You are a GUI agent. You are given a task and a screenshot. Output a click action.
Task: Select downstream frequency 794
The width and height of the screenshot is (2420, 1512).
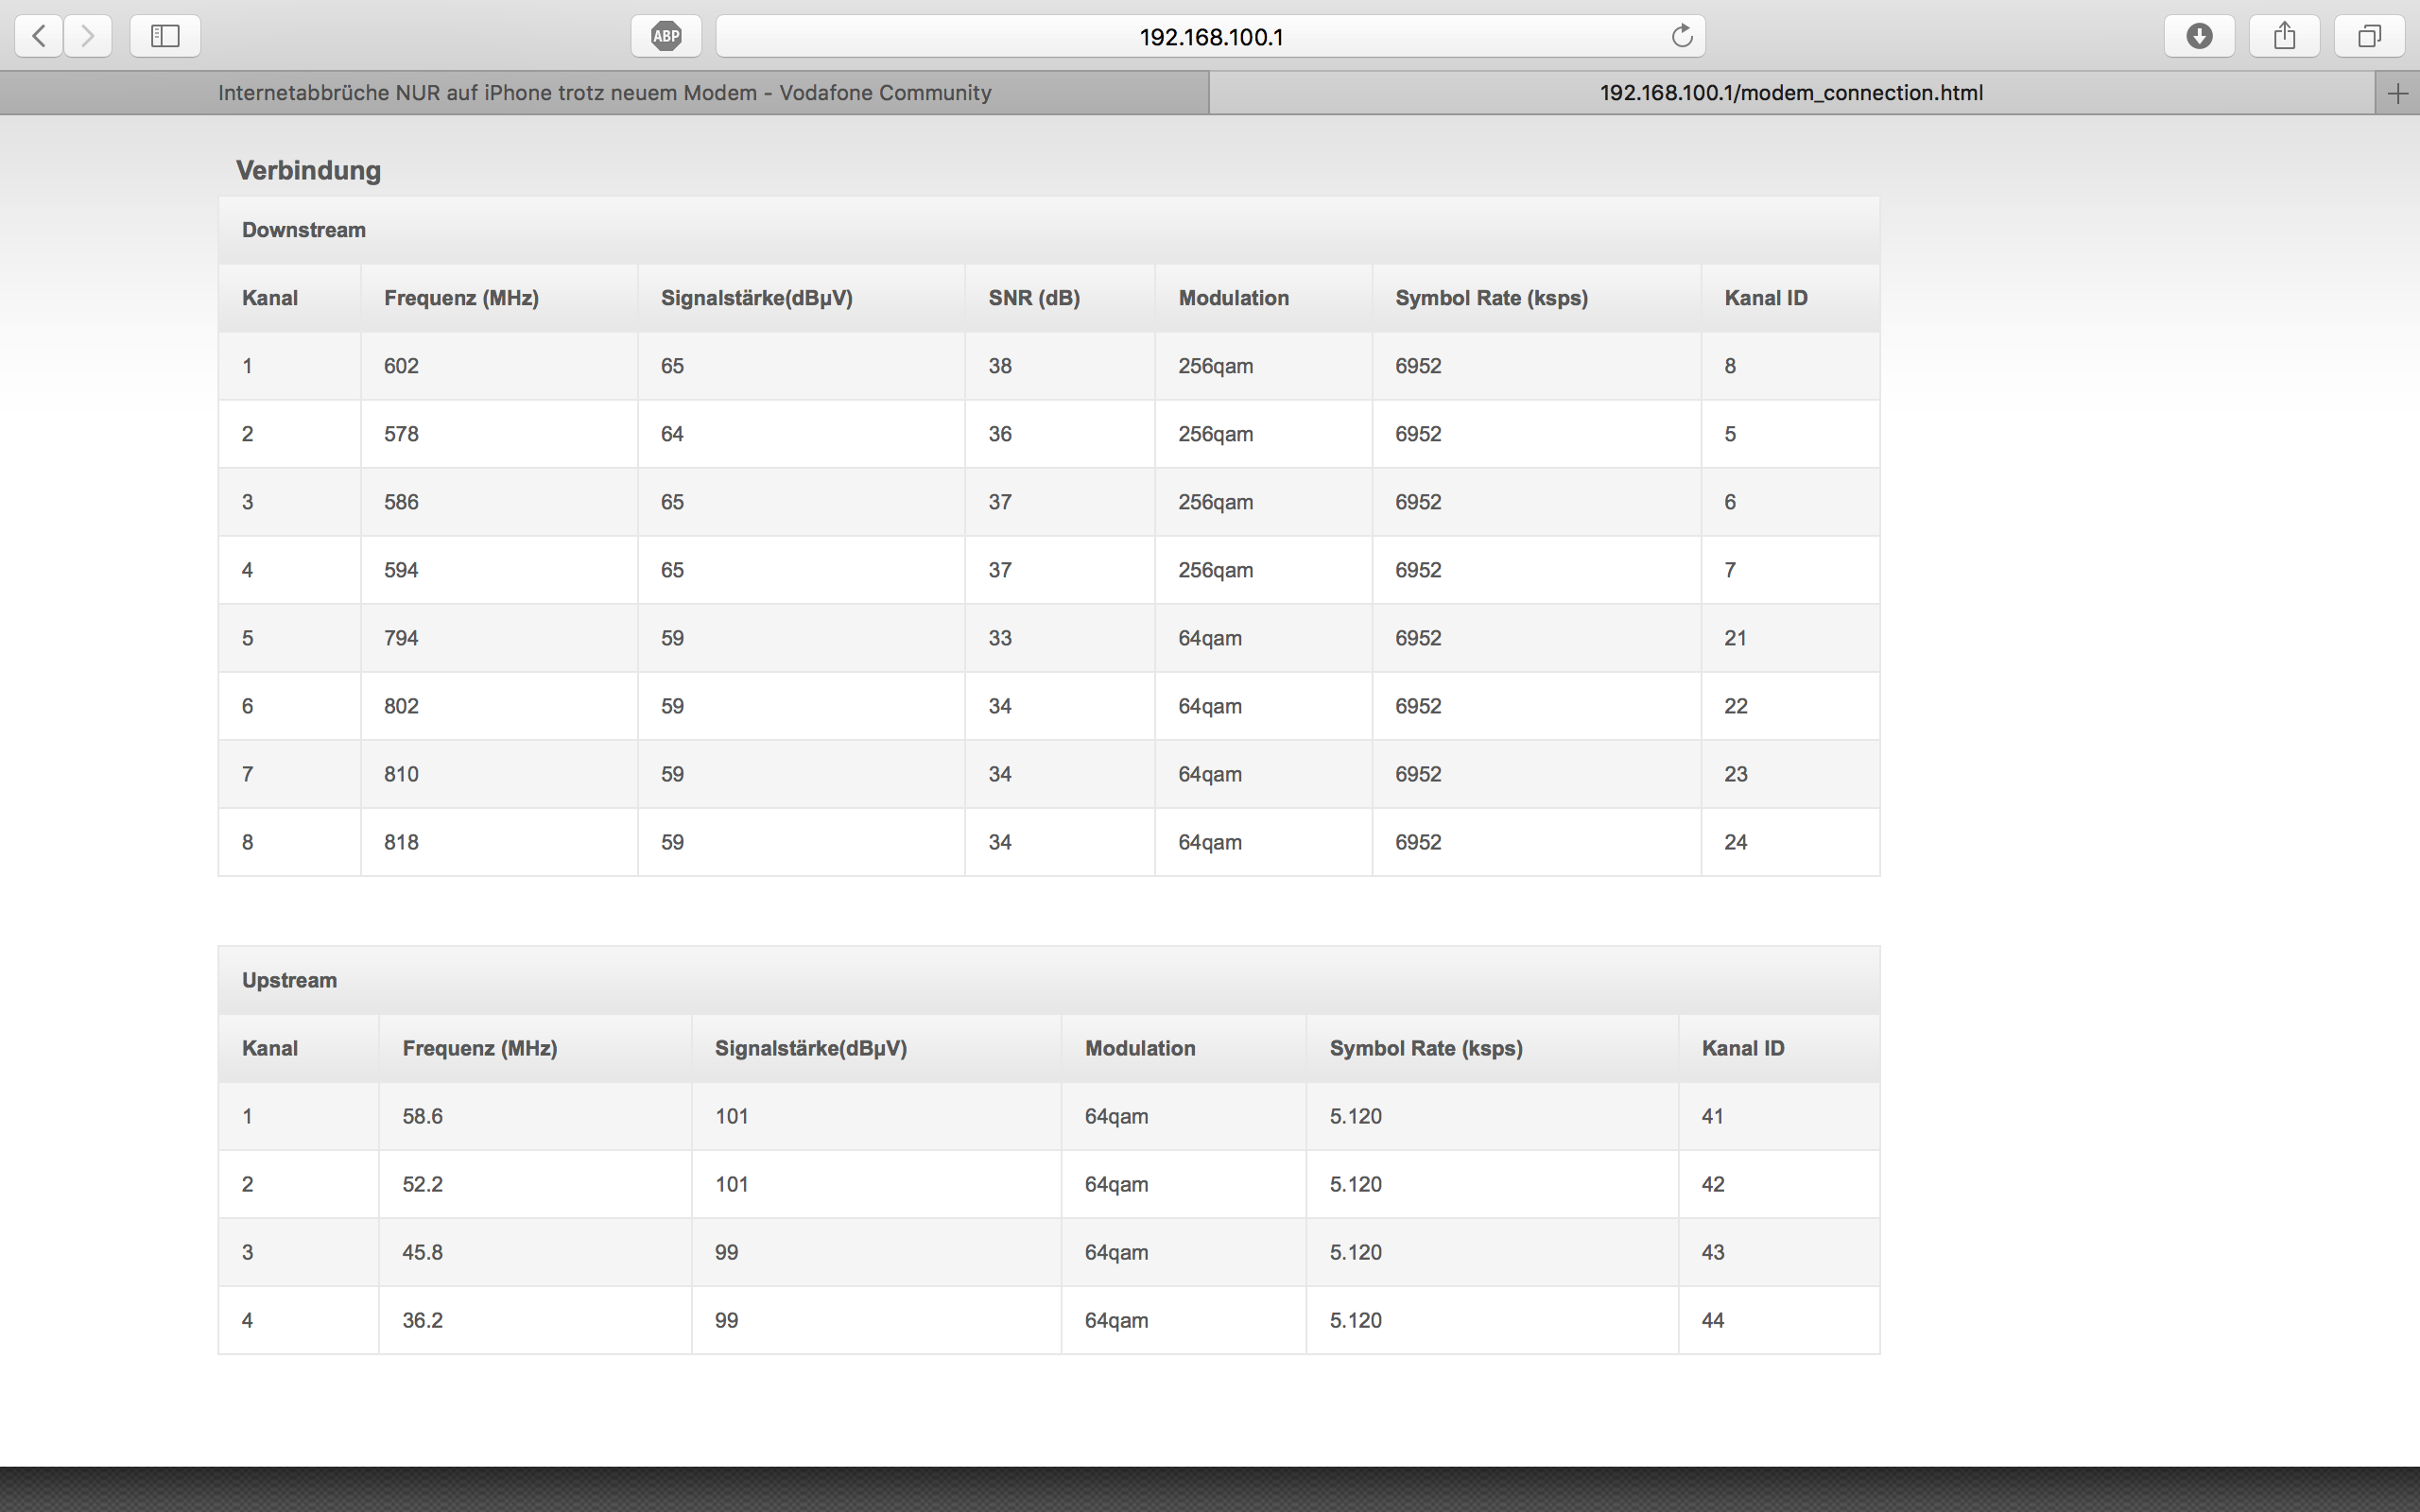pyautogui.click(x=401, y=638)
